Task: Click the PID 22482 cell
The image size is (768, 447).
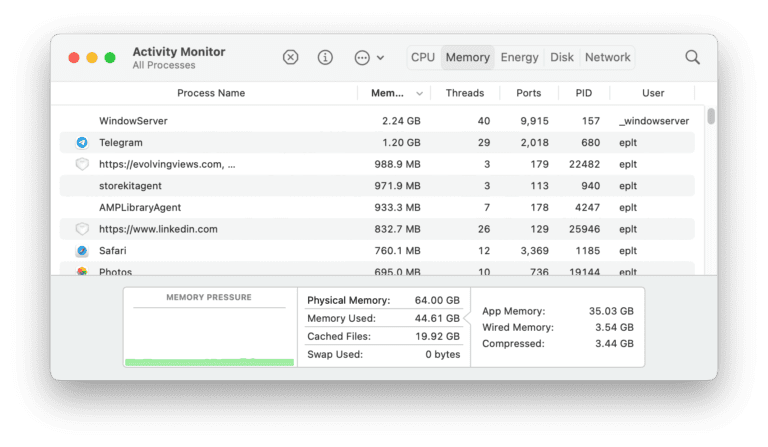Action: tap(584, 164)
